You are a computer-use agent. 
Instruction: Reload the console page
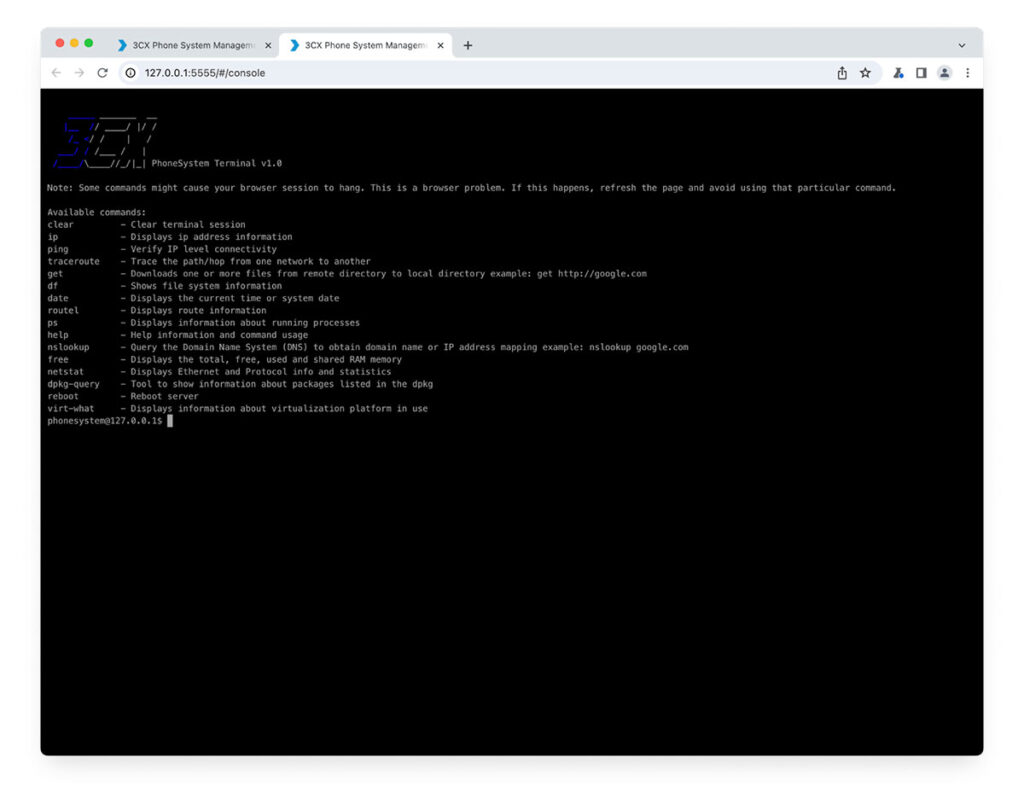click(x=103, y=73)
